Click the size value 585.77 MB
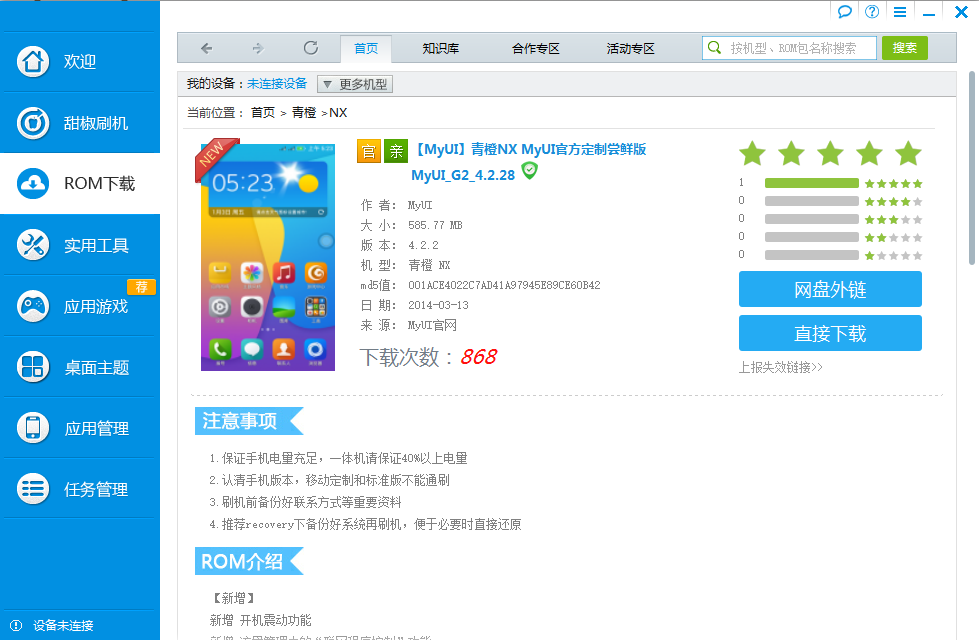The width and height of the screenshot is (979, 640). (435, 225)
